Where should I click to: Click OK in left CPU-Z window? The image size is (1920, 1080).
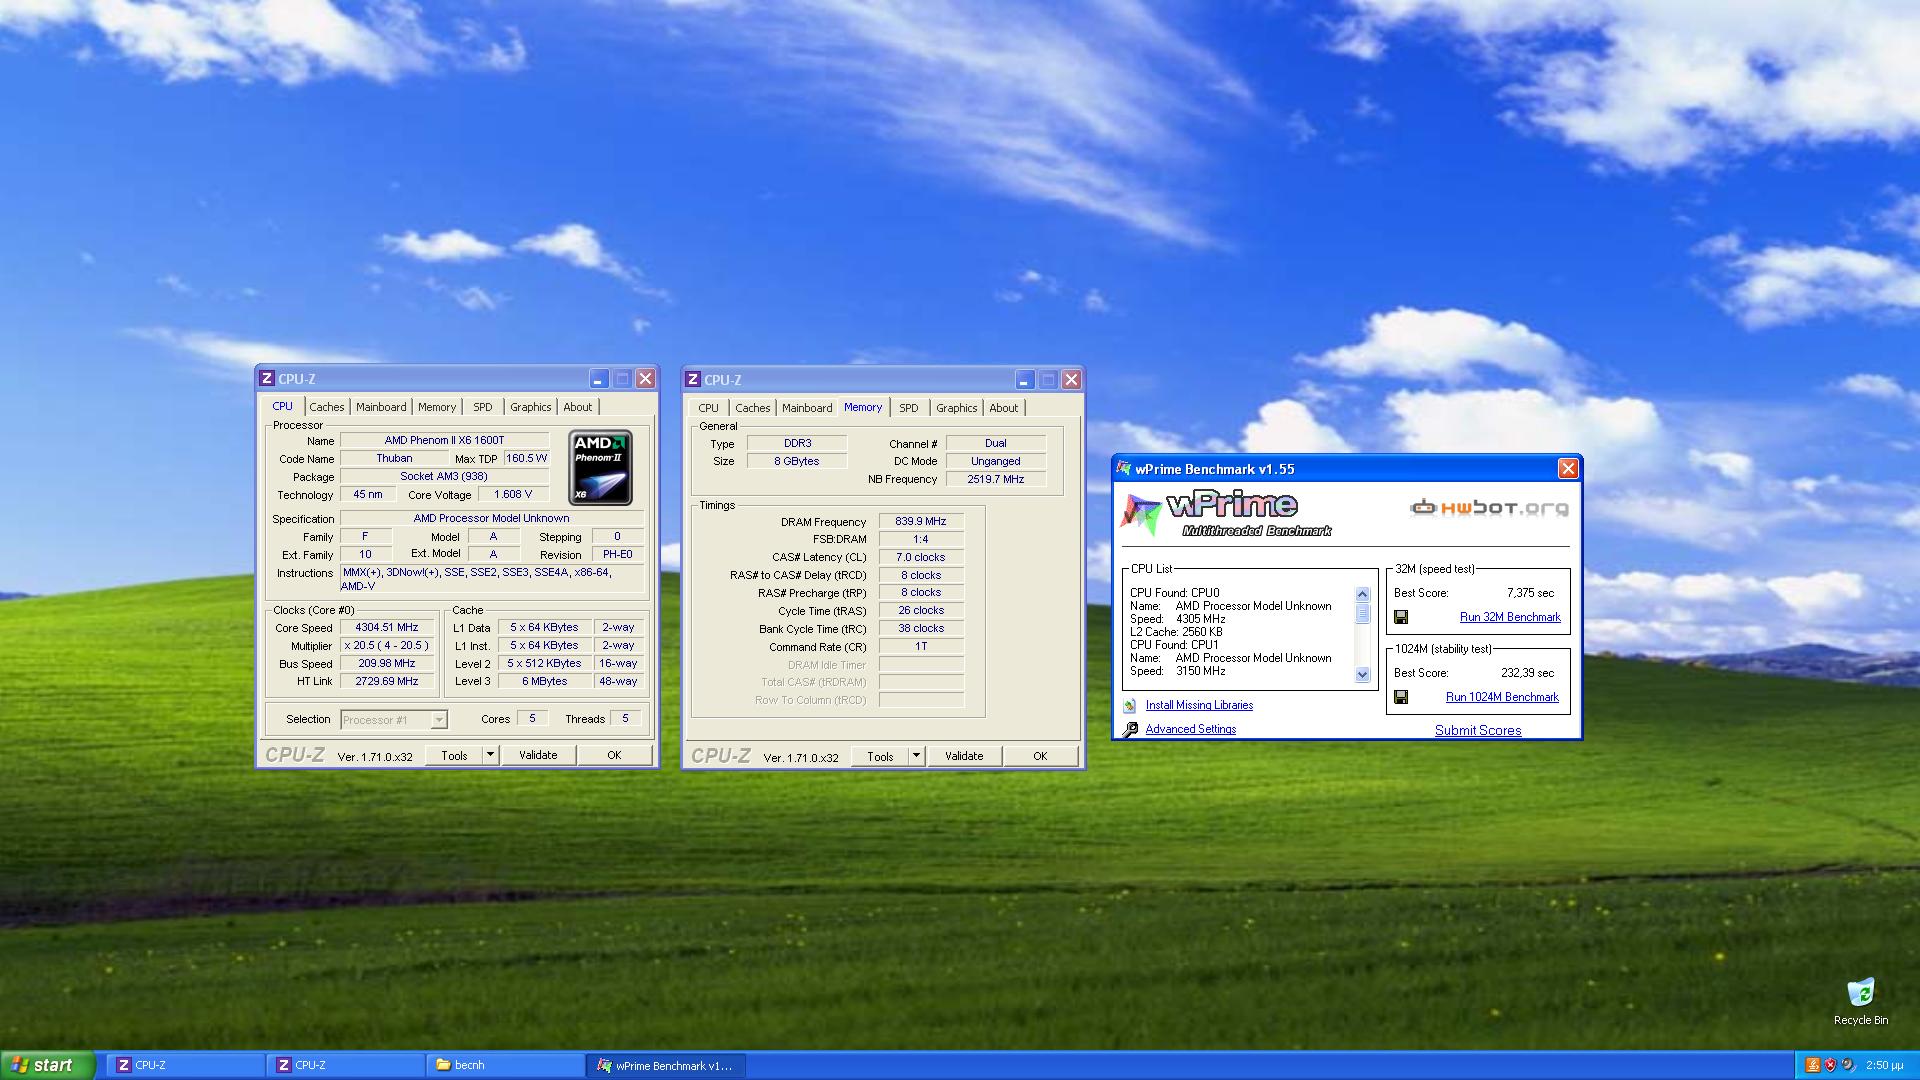pyautogui.click(x=614, y=755)
